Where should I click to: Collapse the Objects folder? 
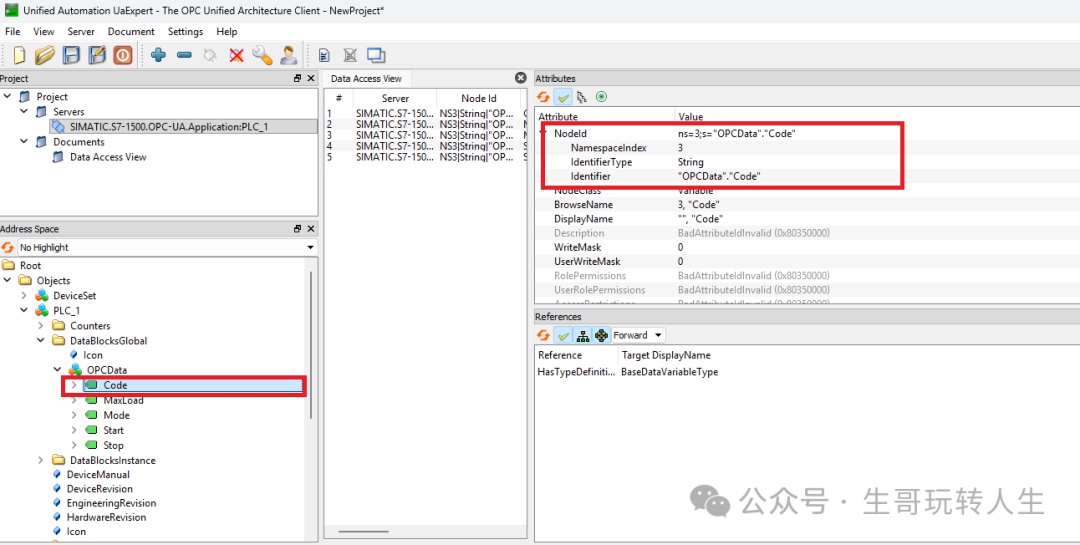pos(8,280)
